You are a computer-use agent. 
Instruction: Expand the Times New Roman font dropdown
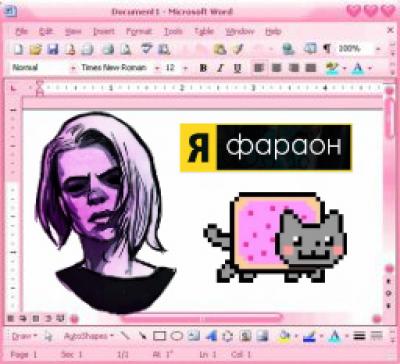pyautogui.click(x=157, y=68)
